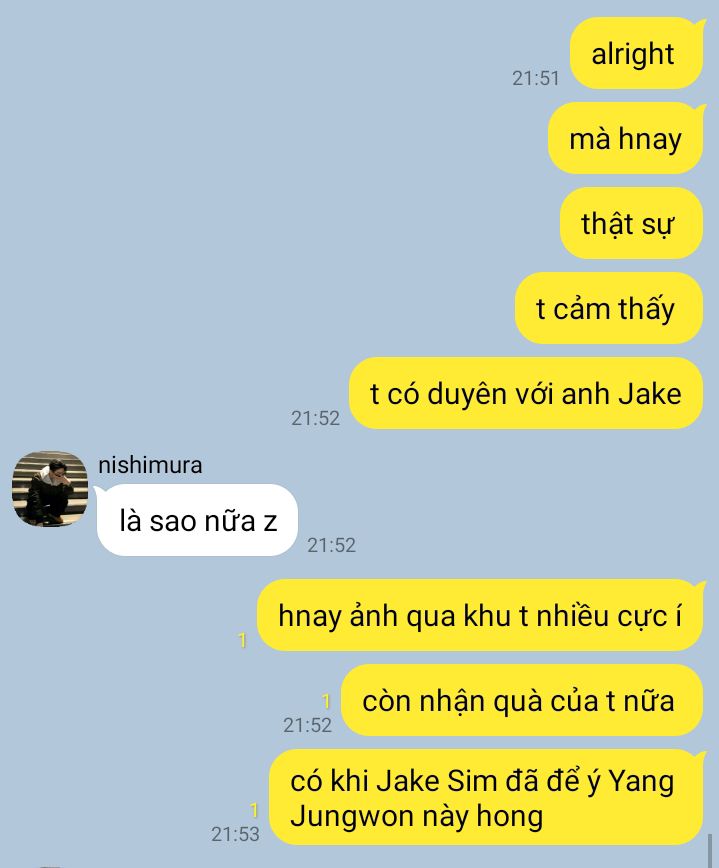This screenshot has width=719, height=868.
Task: Open nishimura's profile picture
Action: pos(50,489)
